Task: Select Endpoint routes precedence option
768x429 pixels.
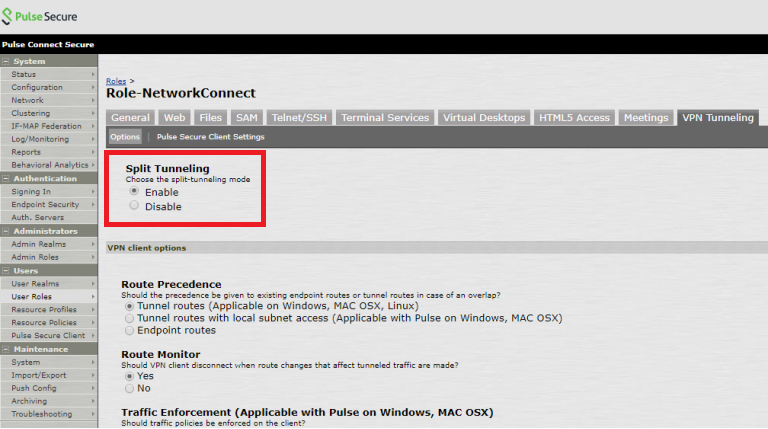Action: [x=129, y=331]
